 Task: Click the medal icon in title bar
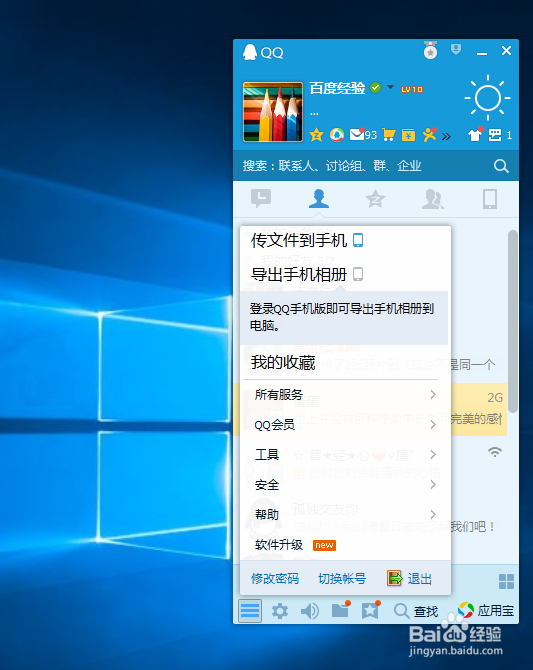pos(430,50)
